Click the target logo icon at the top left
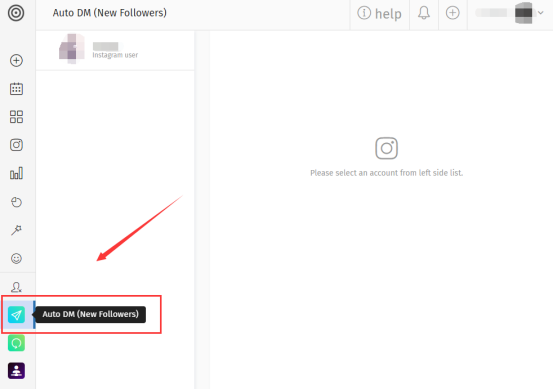Viewport: 553px width, 389px height. [16, 13]
